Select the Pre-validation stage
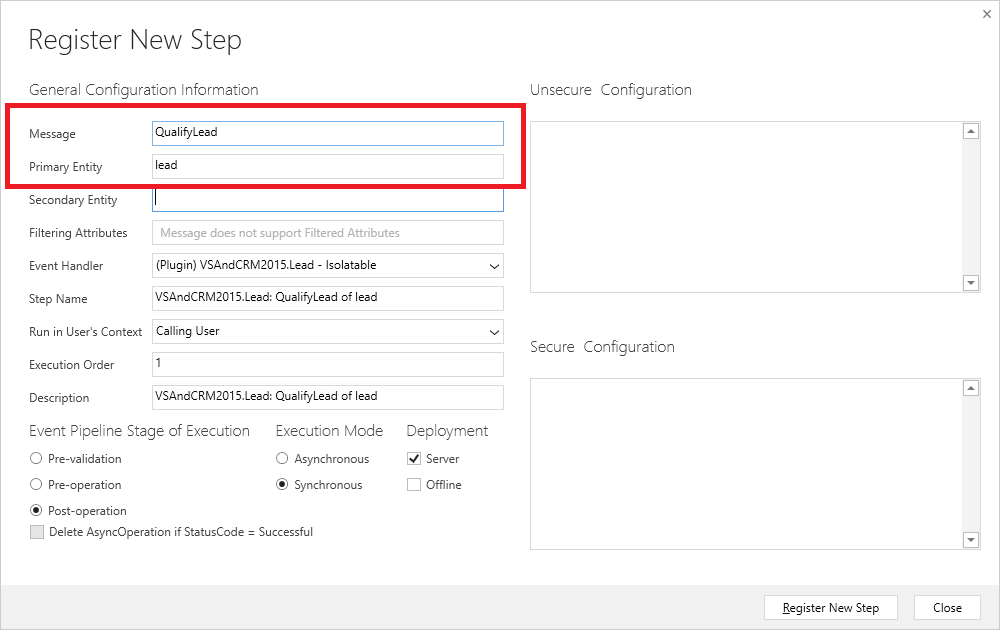Viewport: 1000px width, 630px height. pyautogui.click(x=35, y=458)
